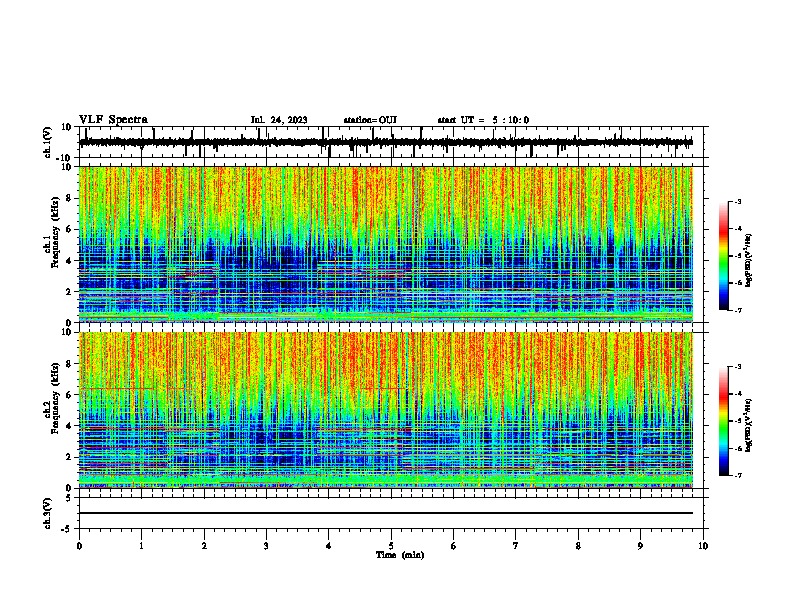Click the ch.1 spectrogram "4" kHz tick label

[69, 261]
